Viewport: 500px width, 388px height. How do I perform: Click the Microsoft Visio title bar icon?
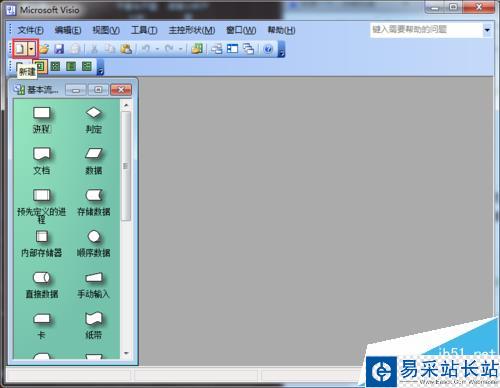[x=11, y=10]
